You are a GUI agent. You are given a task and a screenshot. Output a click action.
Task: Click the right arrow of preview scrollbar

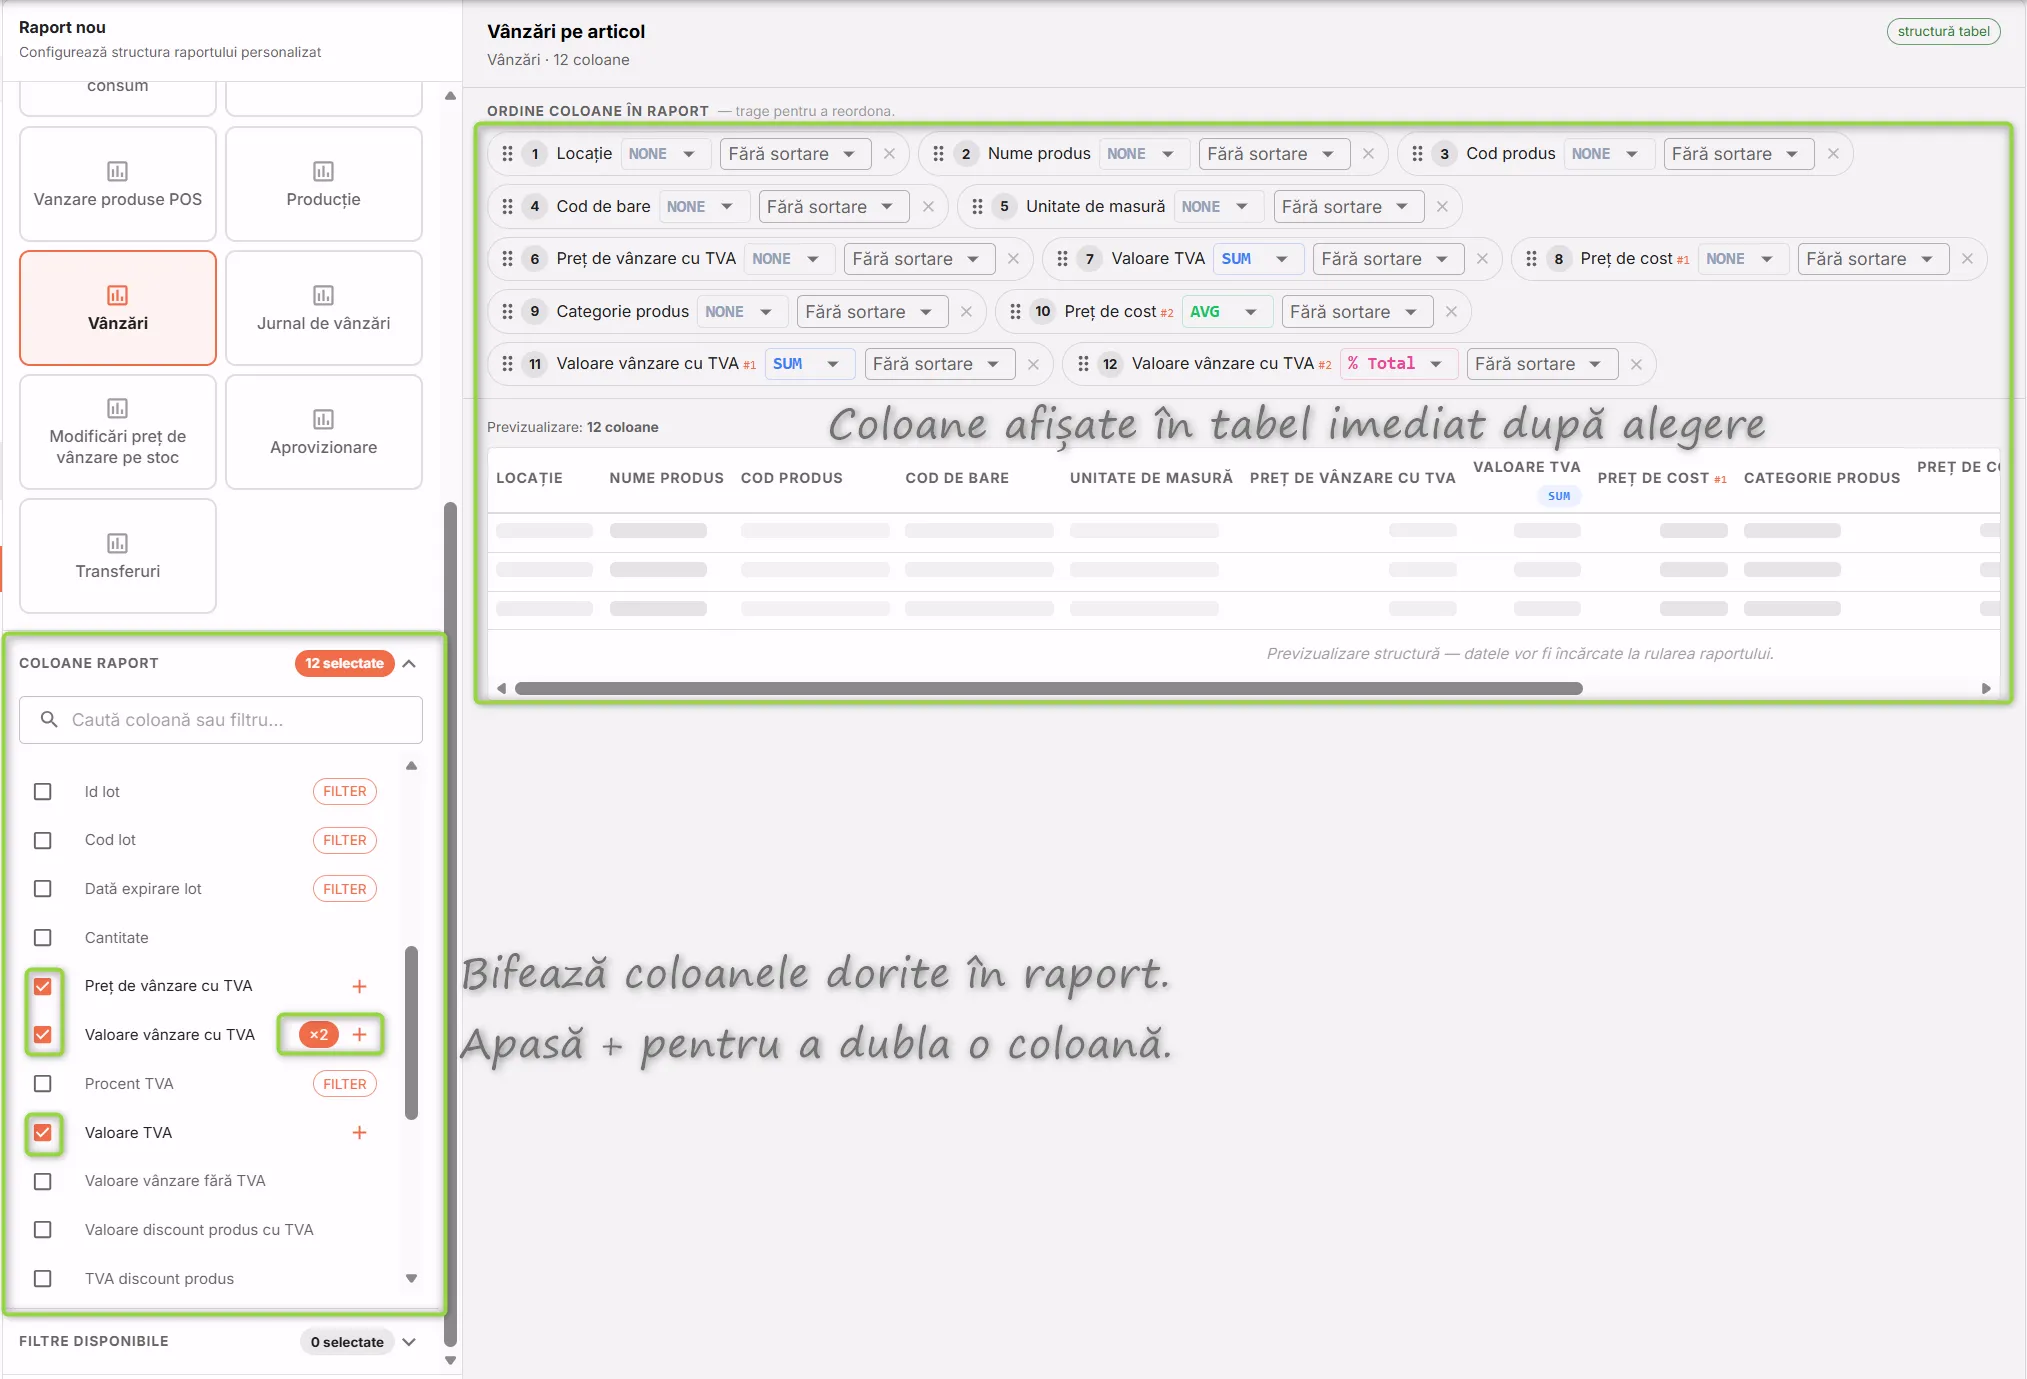tap(1986, 689)
